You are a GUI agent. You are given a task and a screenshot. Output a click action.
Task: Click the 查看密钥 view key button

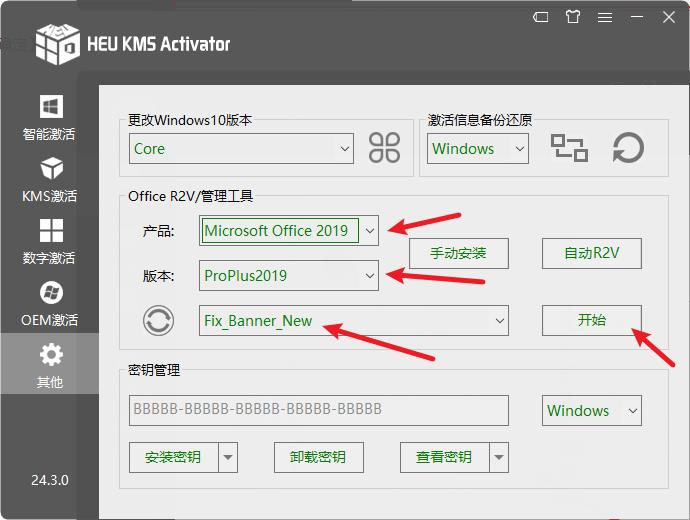(445, 458)
